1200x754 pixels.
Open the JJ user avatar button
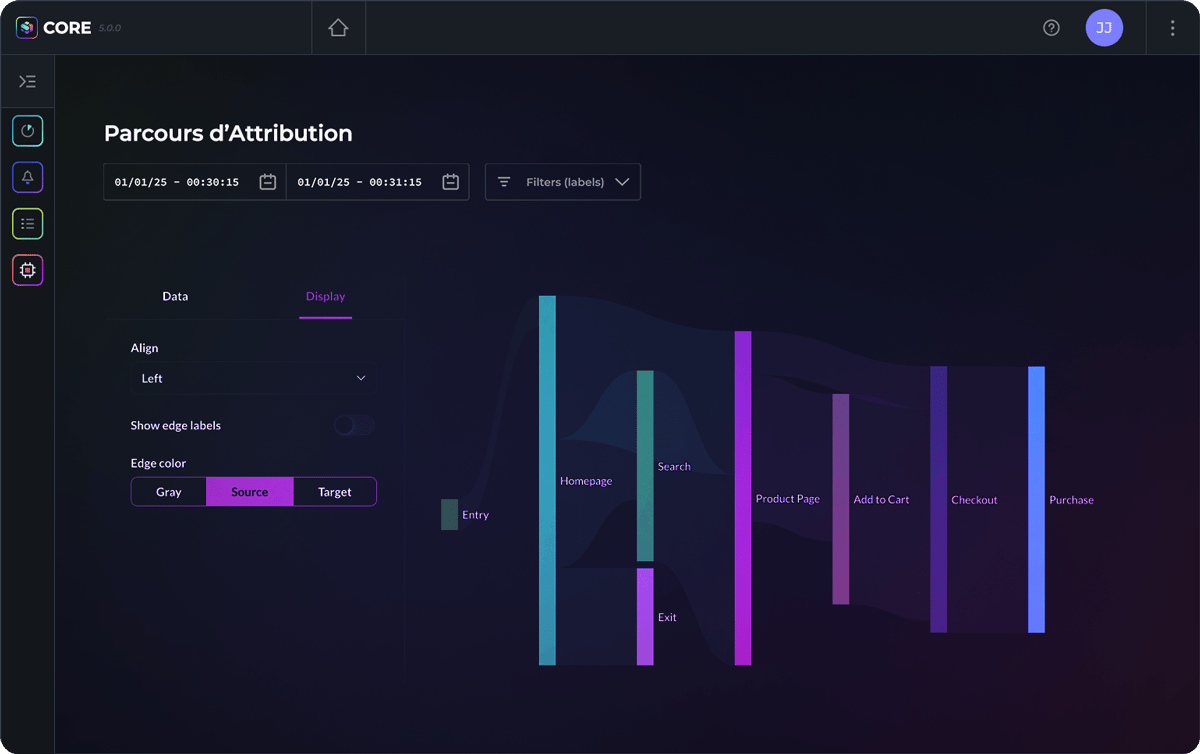pyautogui.click(x=1104, y=28)
